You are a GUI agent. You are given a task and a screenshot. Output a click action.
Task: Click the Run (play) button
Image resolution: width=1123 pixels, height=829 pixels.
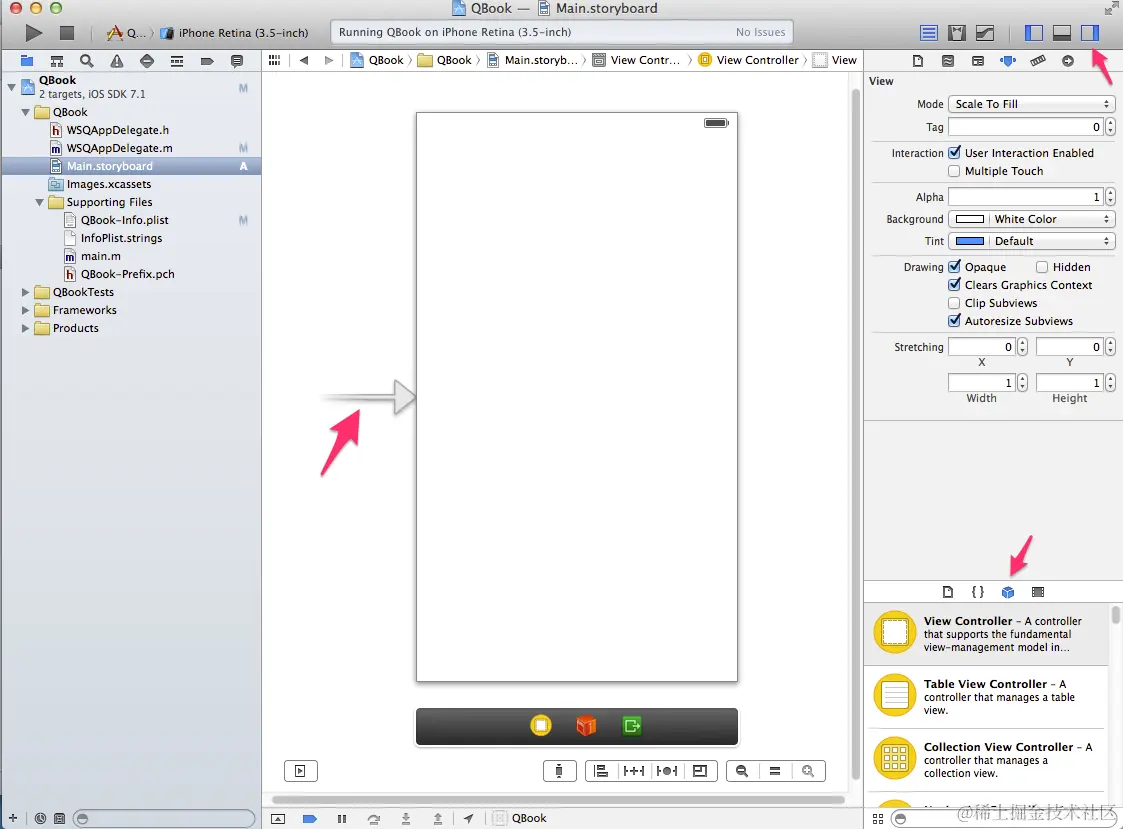coord(33,32)
